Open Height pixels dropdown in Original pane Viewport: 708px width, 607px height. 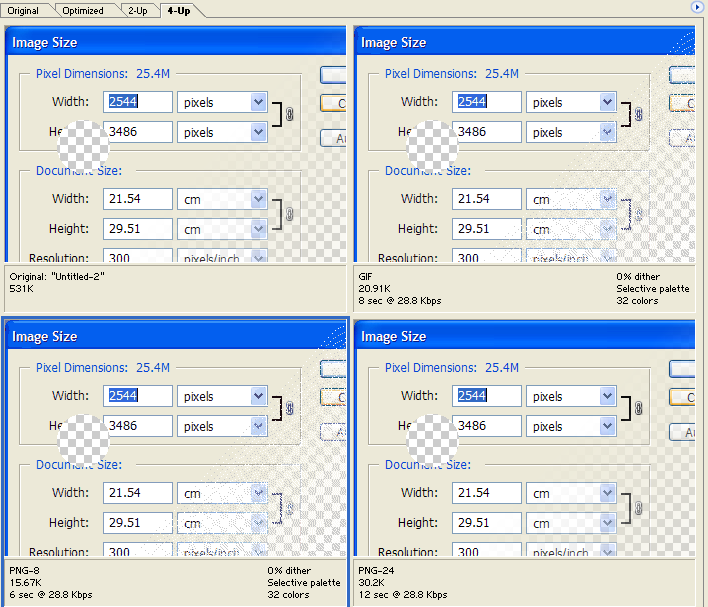[258, 132]
